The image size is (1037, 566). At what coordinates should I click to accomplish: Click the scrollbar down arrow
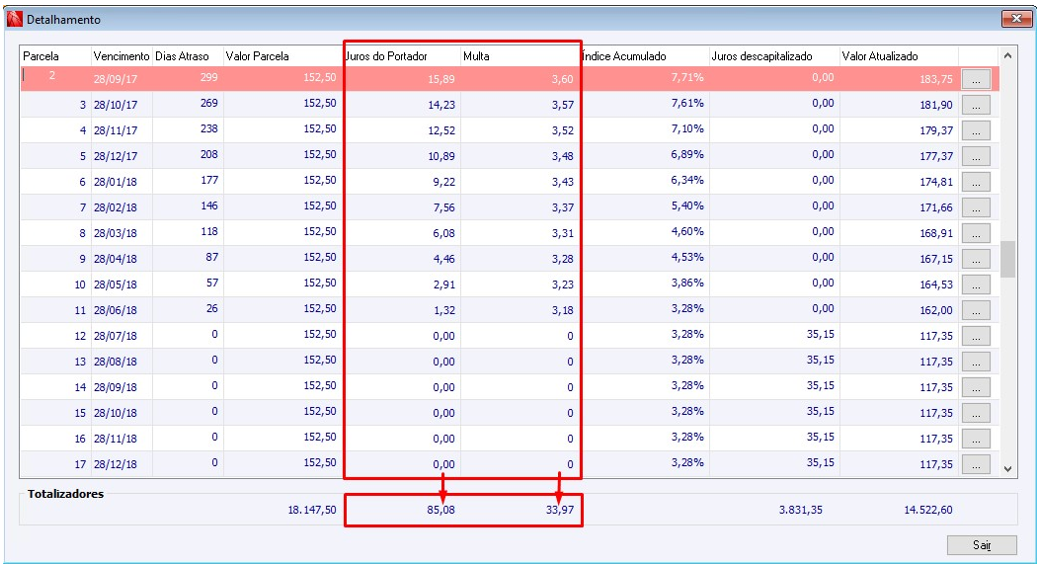click(x=1007, y=469)
